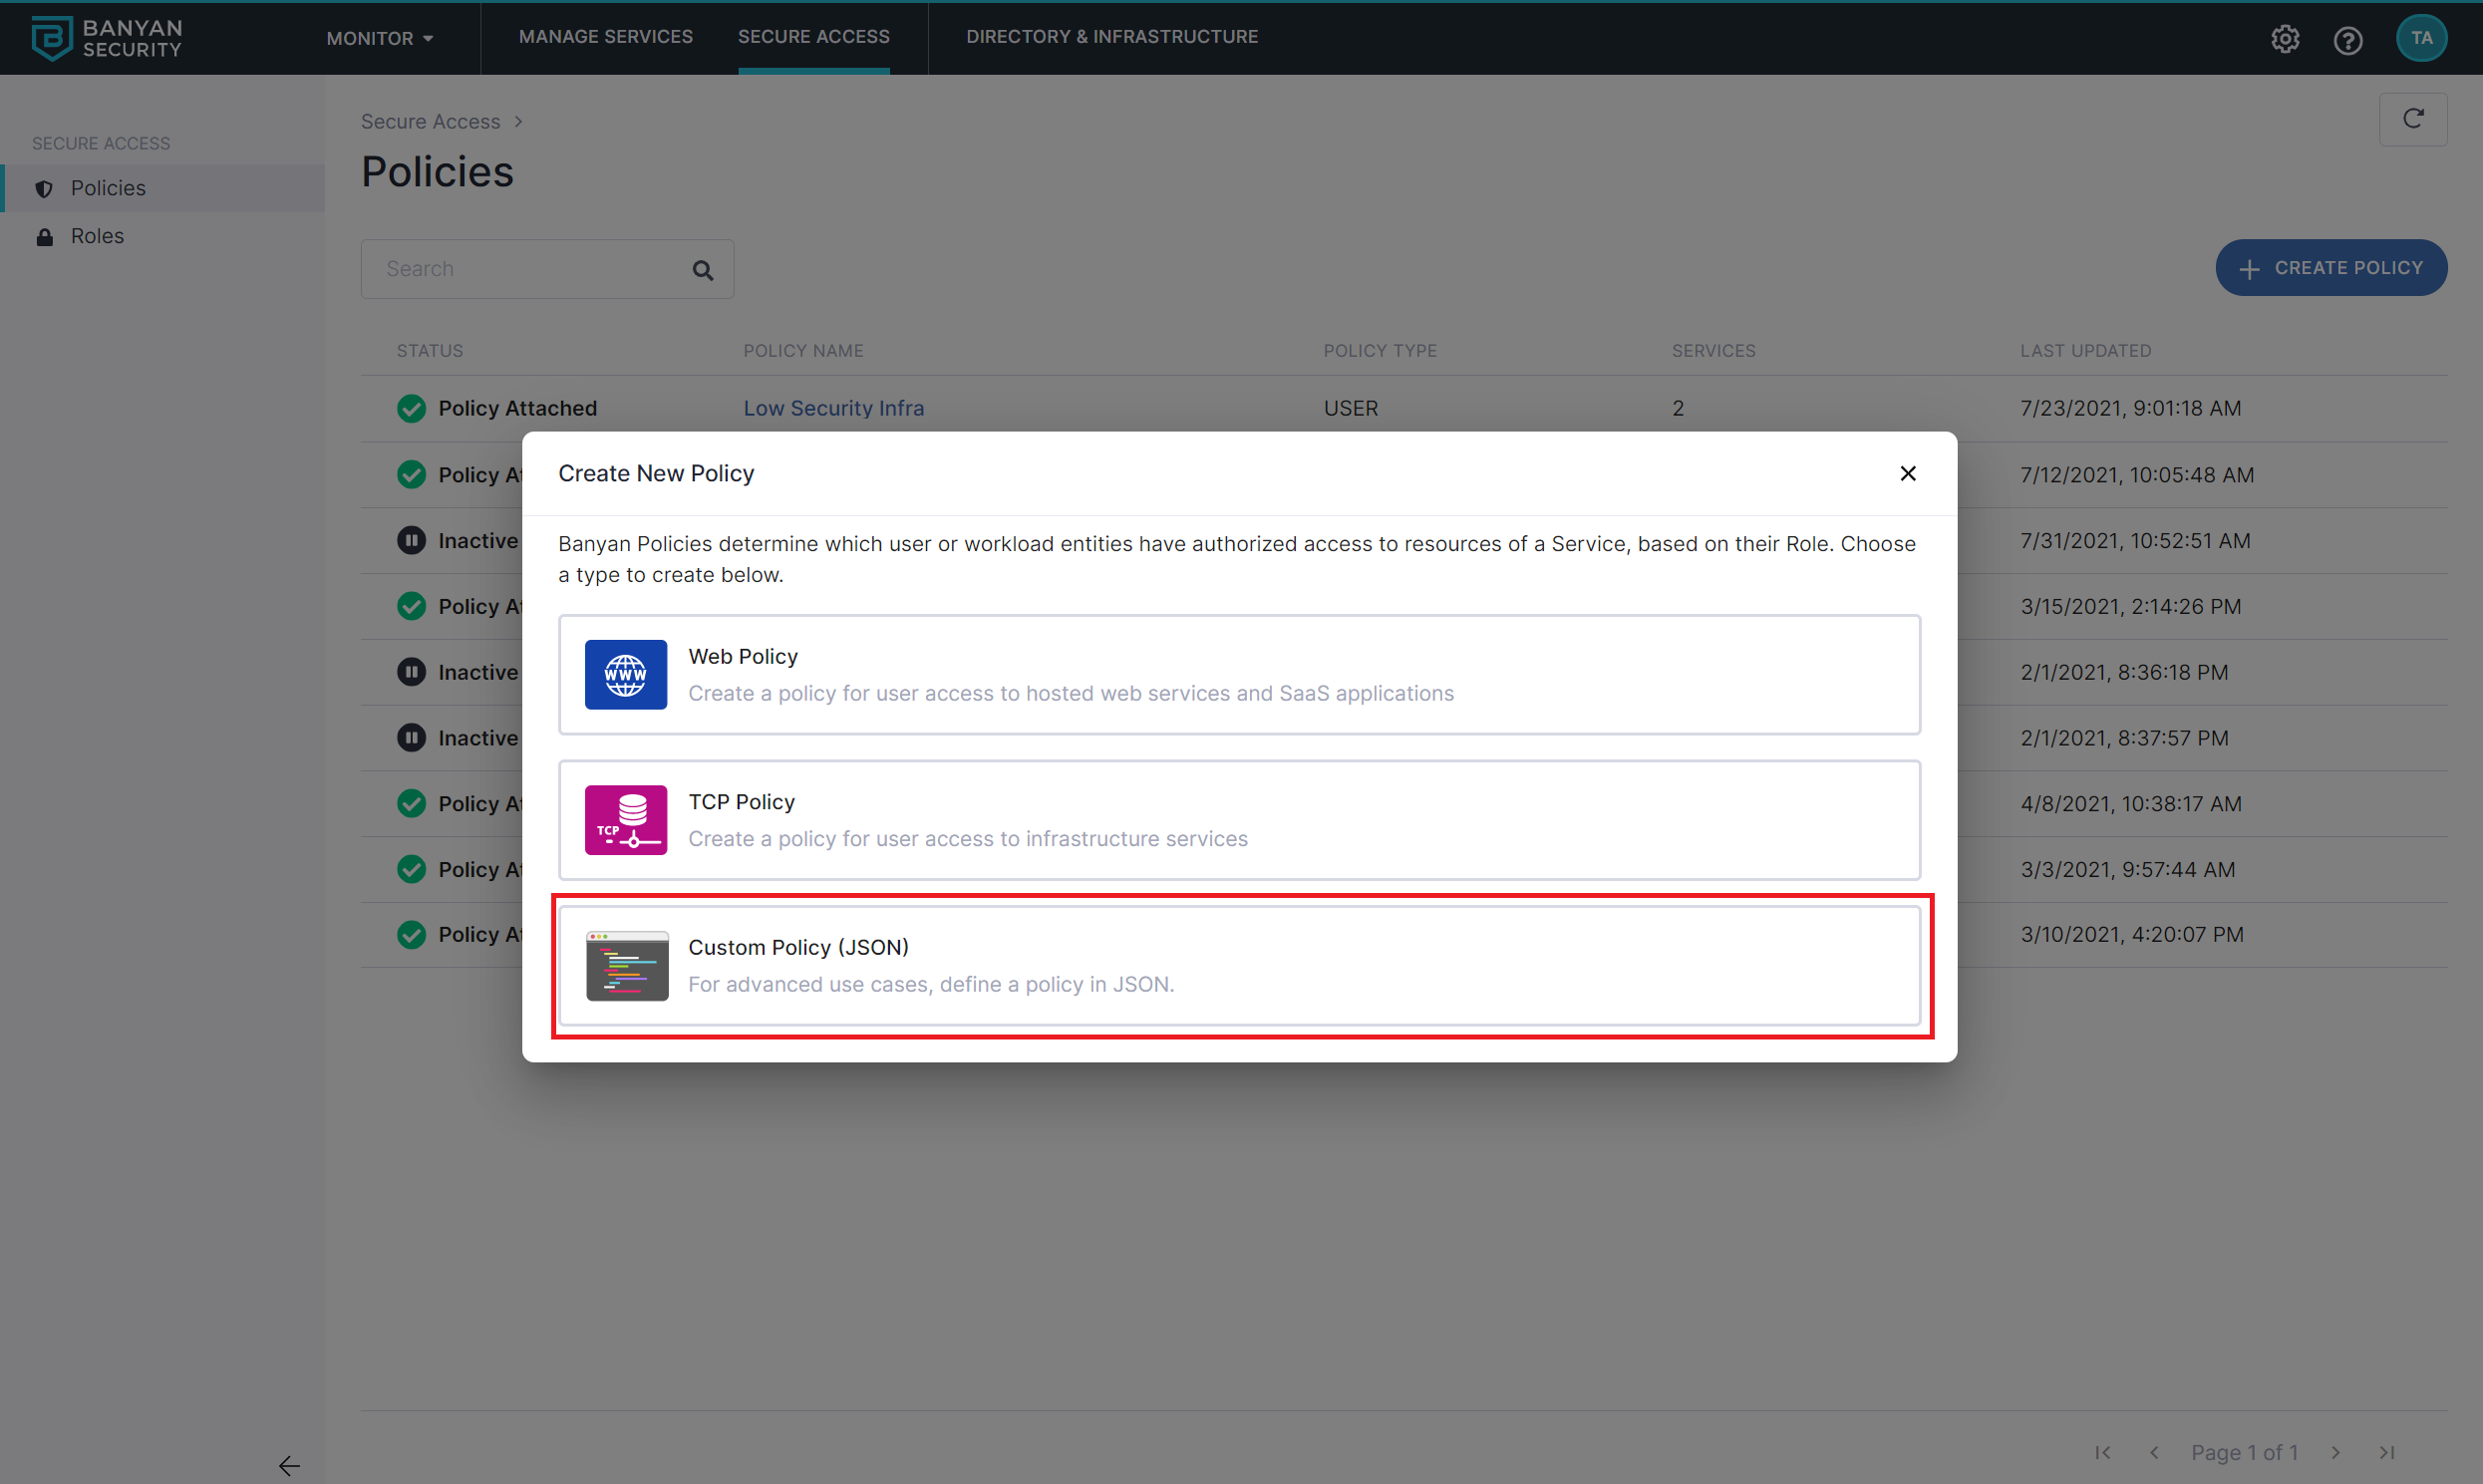Open Manage Services tab
This screenshot has height=1484, width=2483.
[x=605, y=37]
